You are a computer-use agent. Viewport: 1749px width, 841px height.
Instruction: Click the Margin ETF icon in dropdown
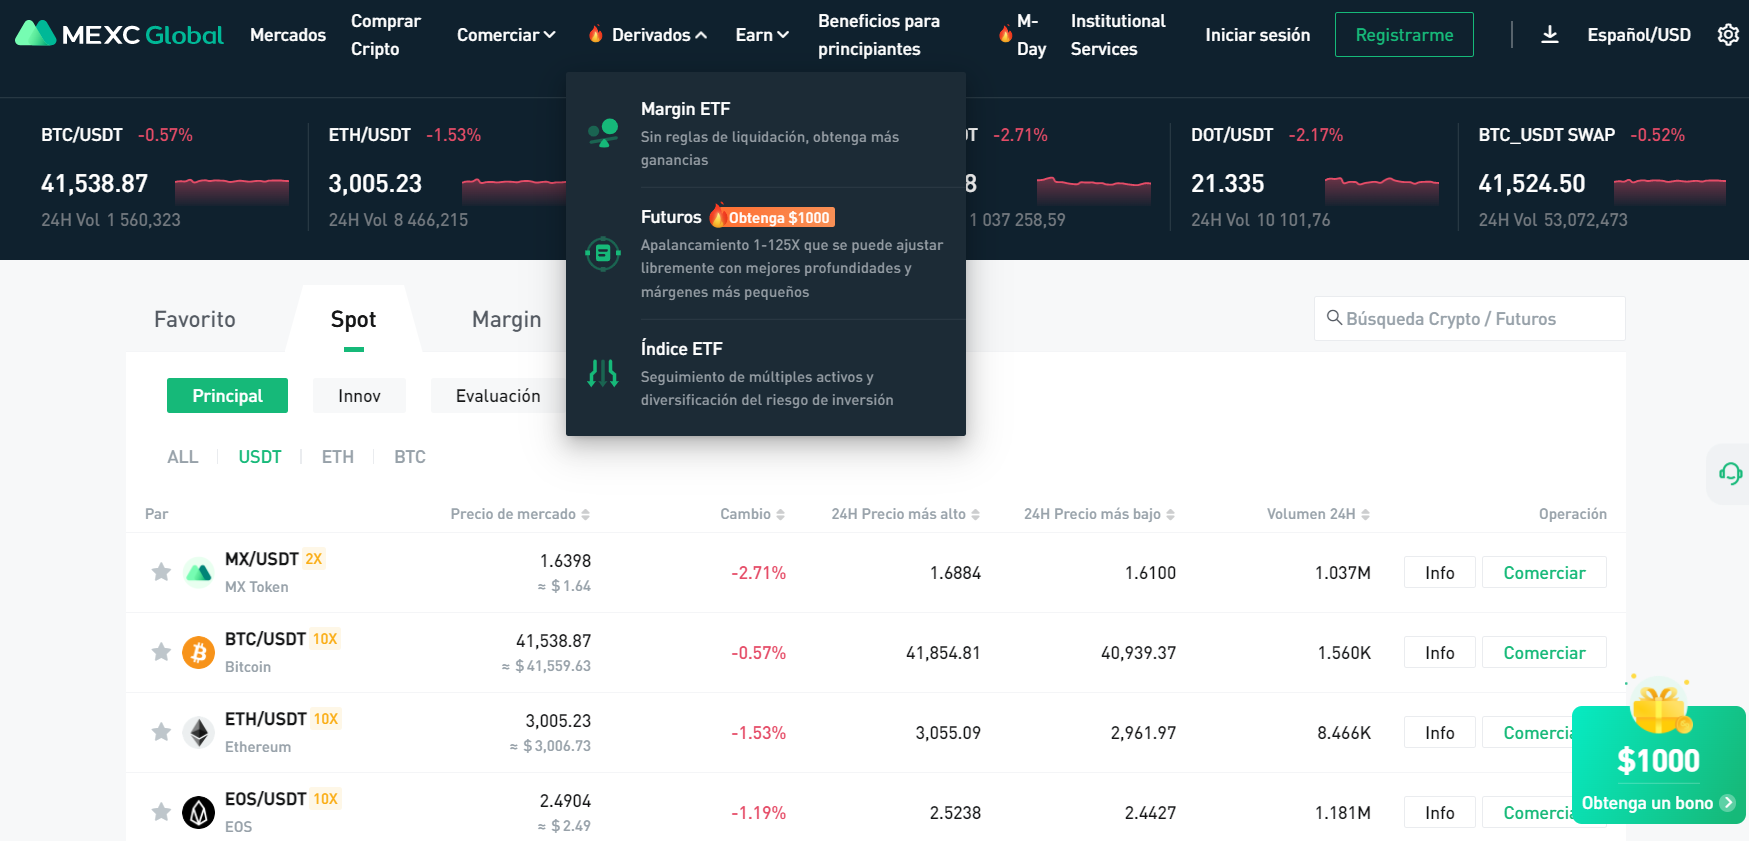(603, 133)
